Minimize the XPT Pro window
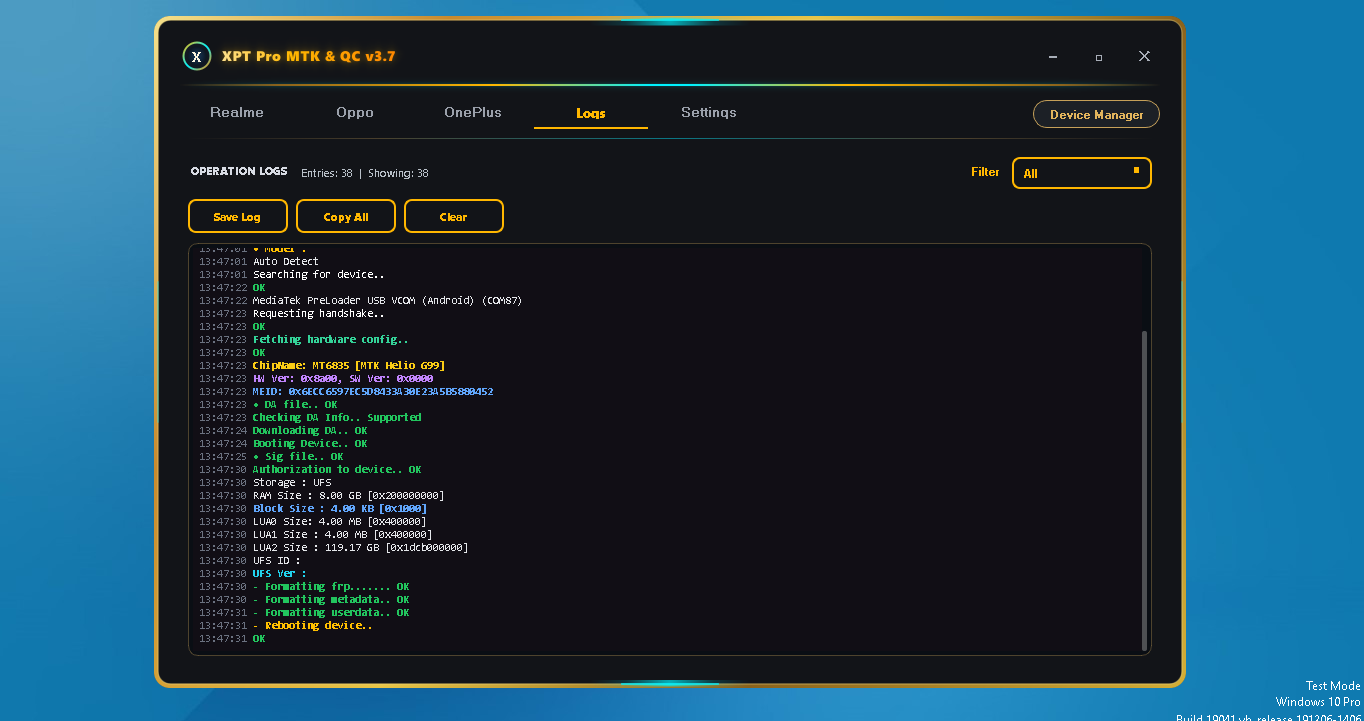 point(1053,57)
